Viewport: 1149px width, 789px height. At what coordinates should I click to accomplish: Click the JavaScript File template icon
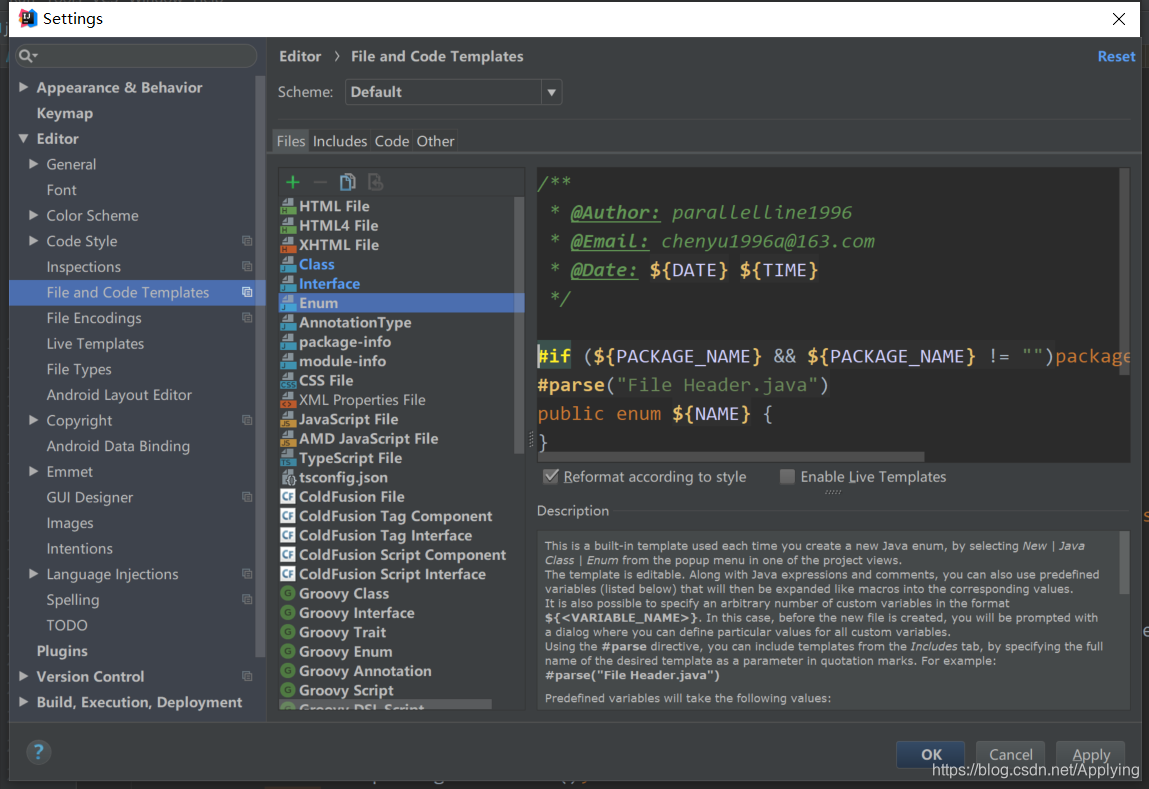click(288, 420)
